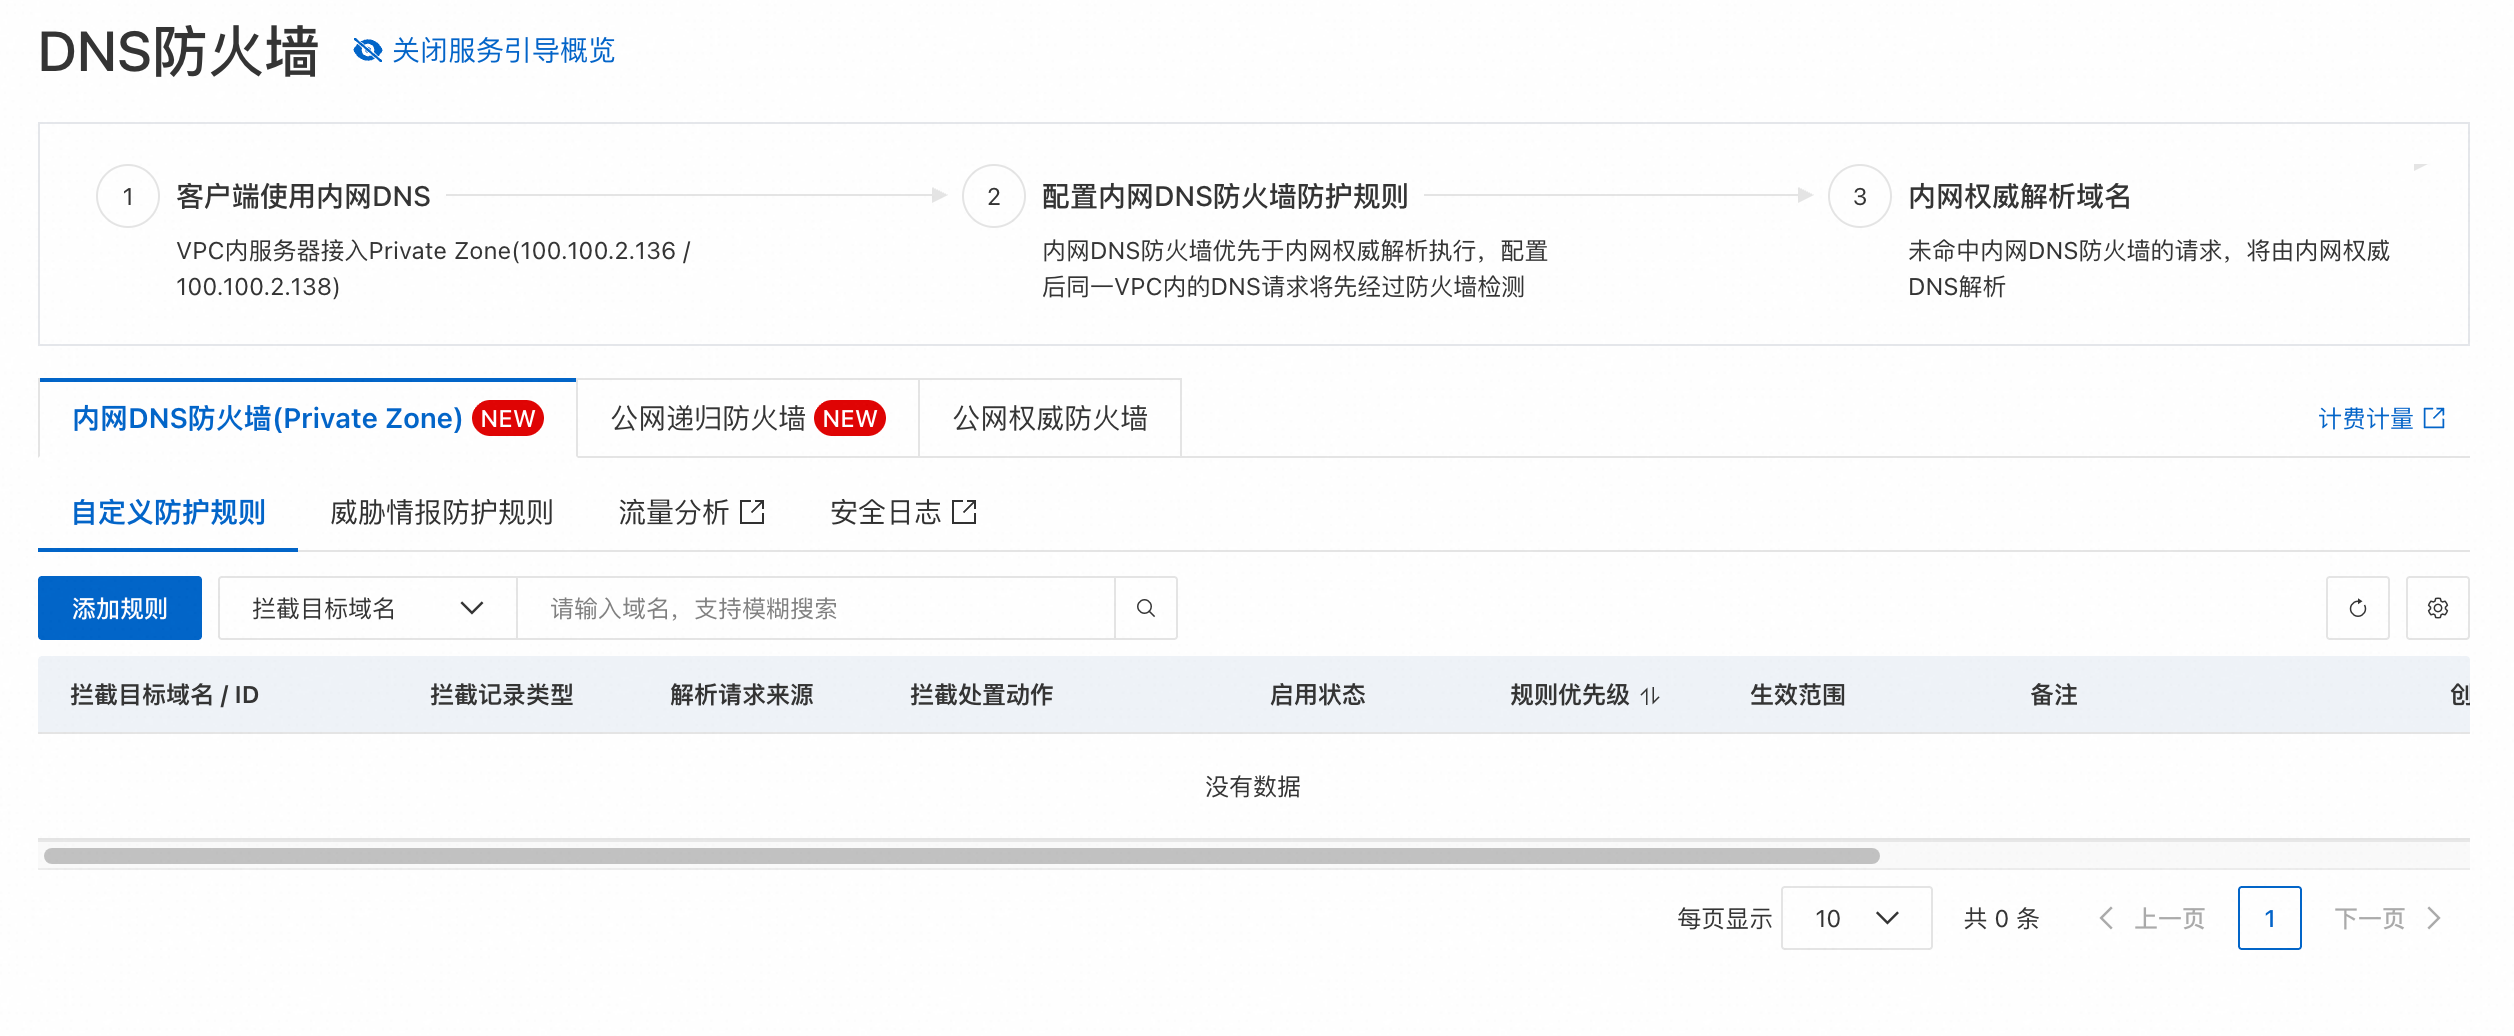Screen dimensions: 2514x1036
Task: Go to 上一页 previous page
Action: [x=2152, y=918]
